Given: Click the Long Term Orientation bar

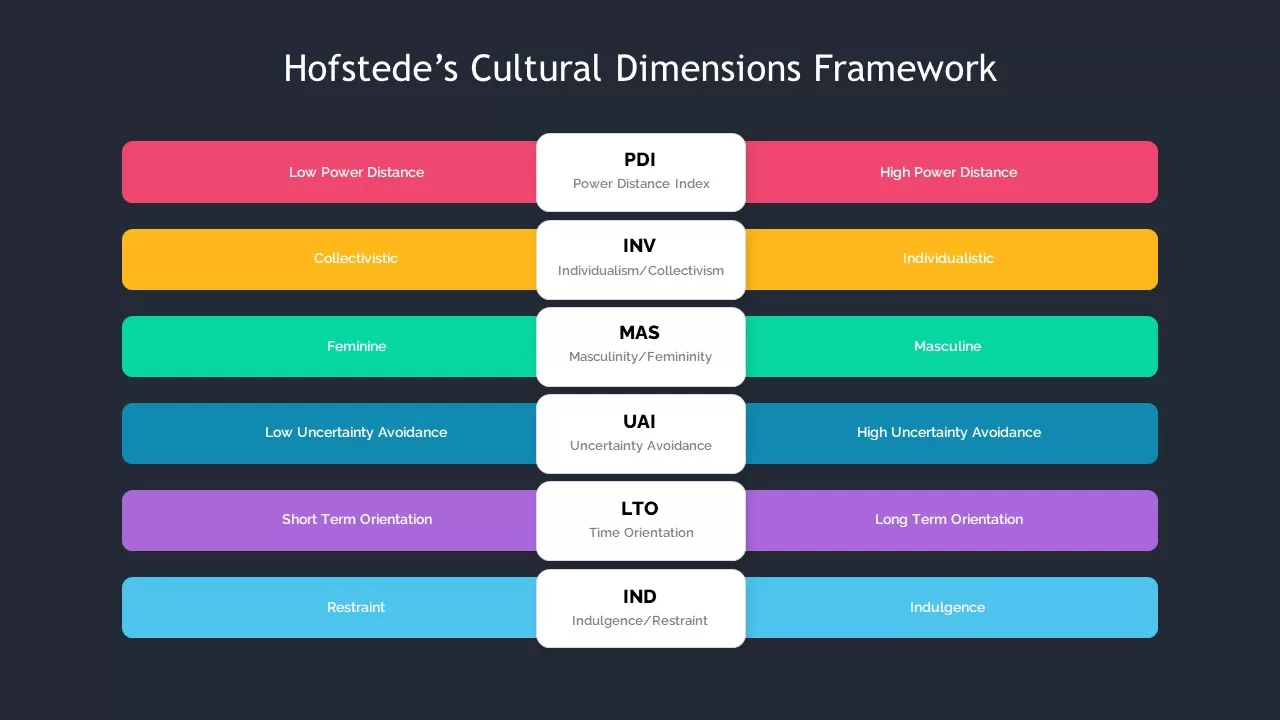Looking at the screenshot, I should click(x=951, y=520).
